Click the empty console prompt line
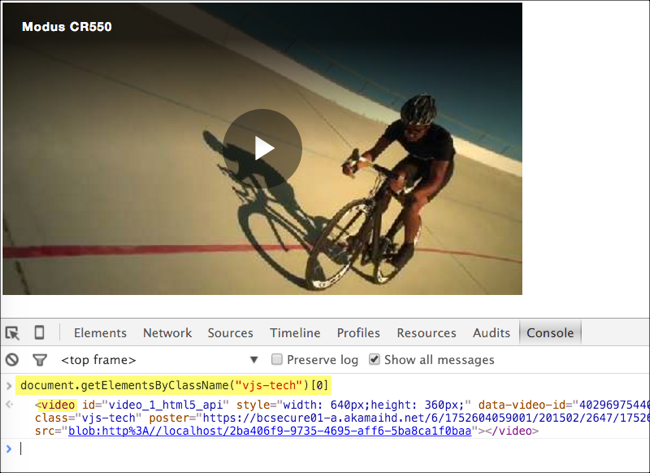The height and width of the screenshot is (473, 650). tap(300, 449)
